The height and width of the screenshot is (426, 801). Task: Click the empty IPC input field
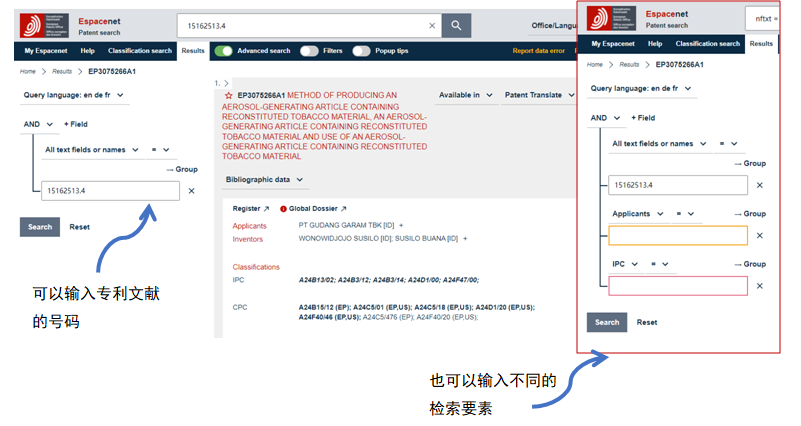pos(678,286)
